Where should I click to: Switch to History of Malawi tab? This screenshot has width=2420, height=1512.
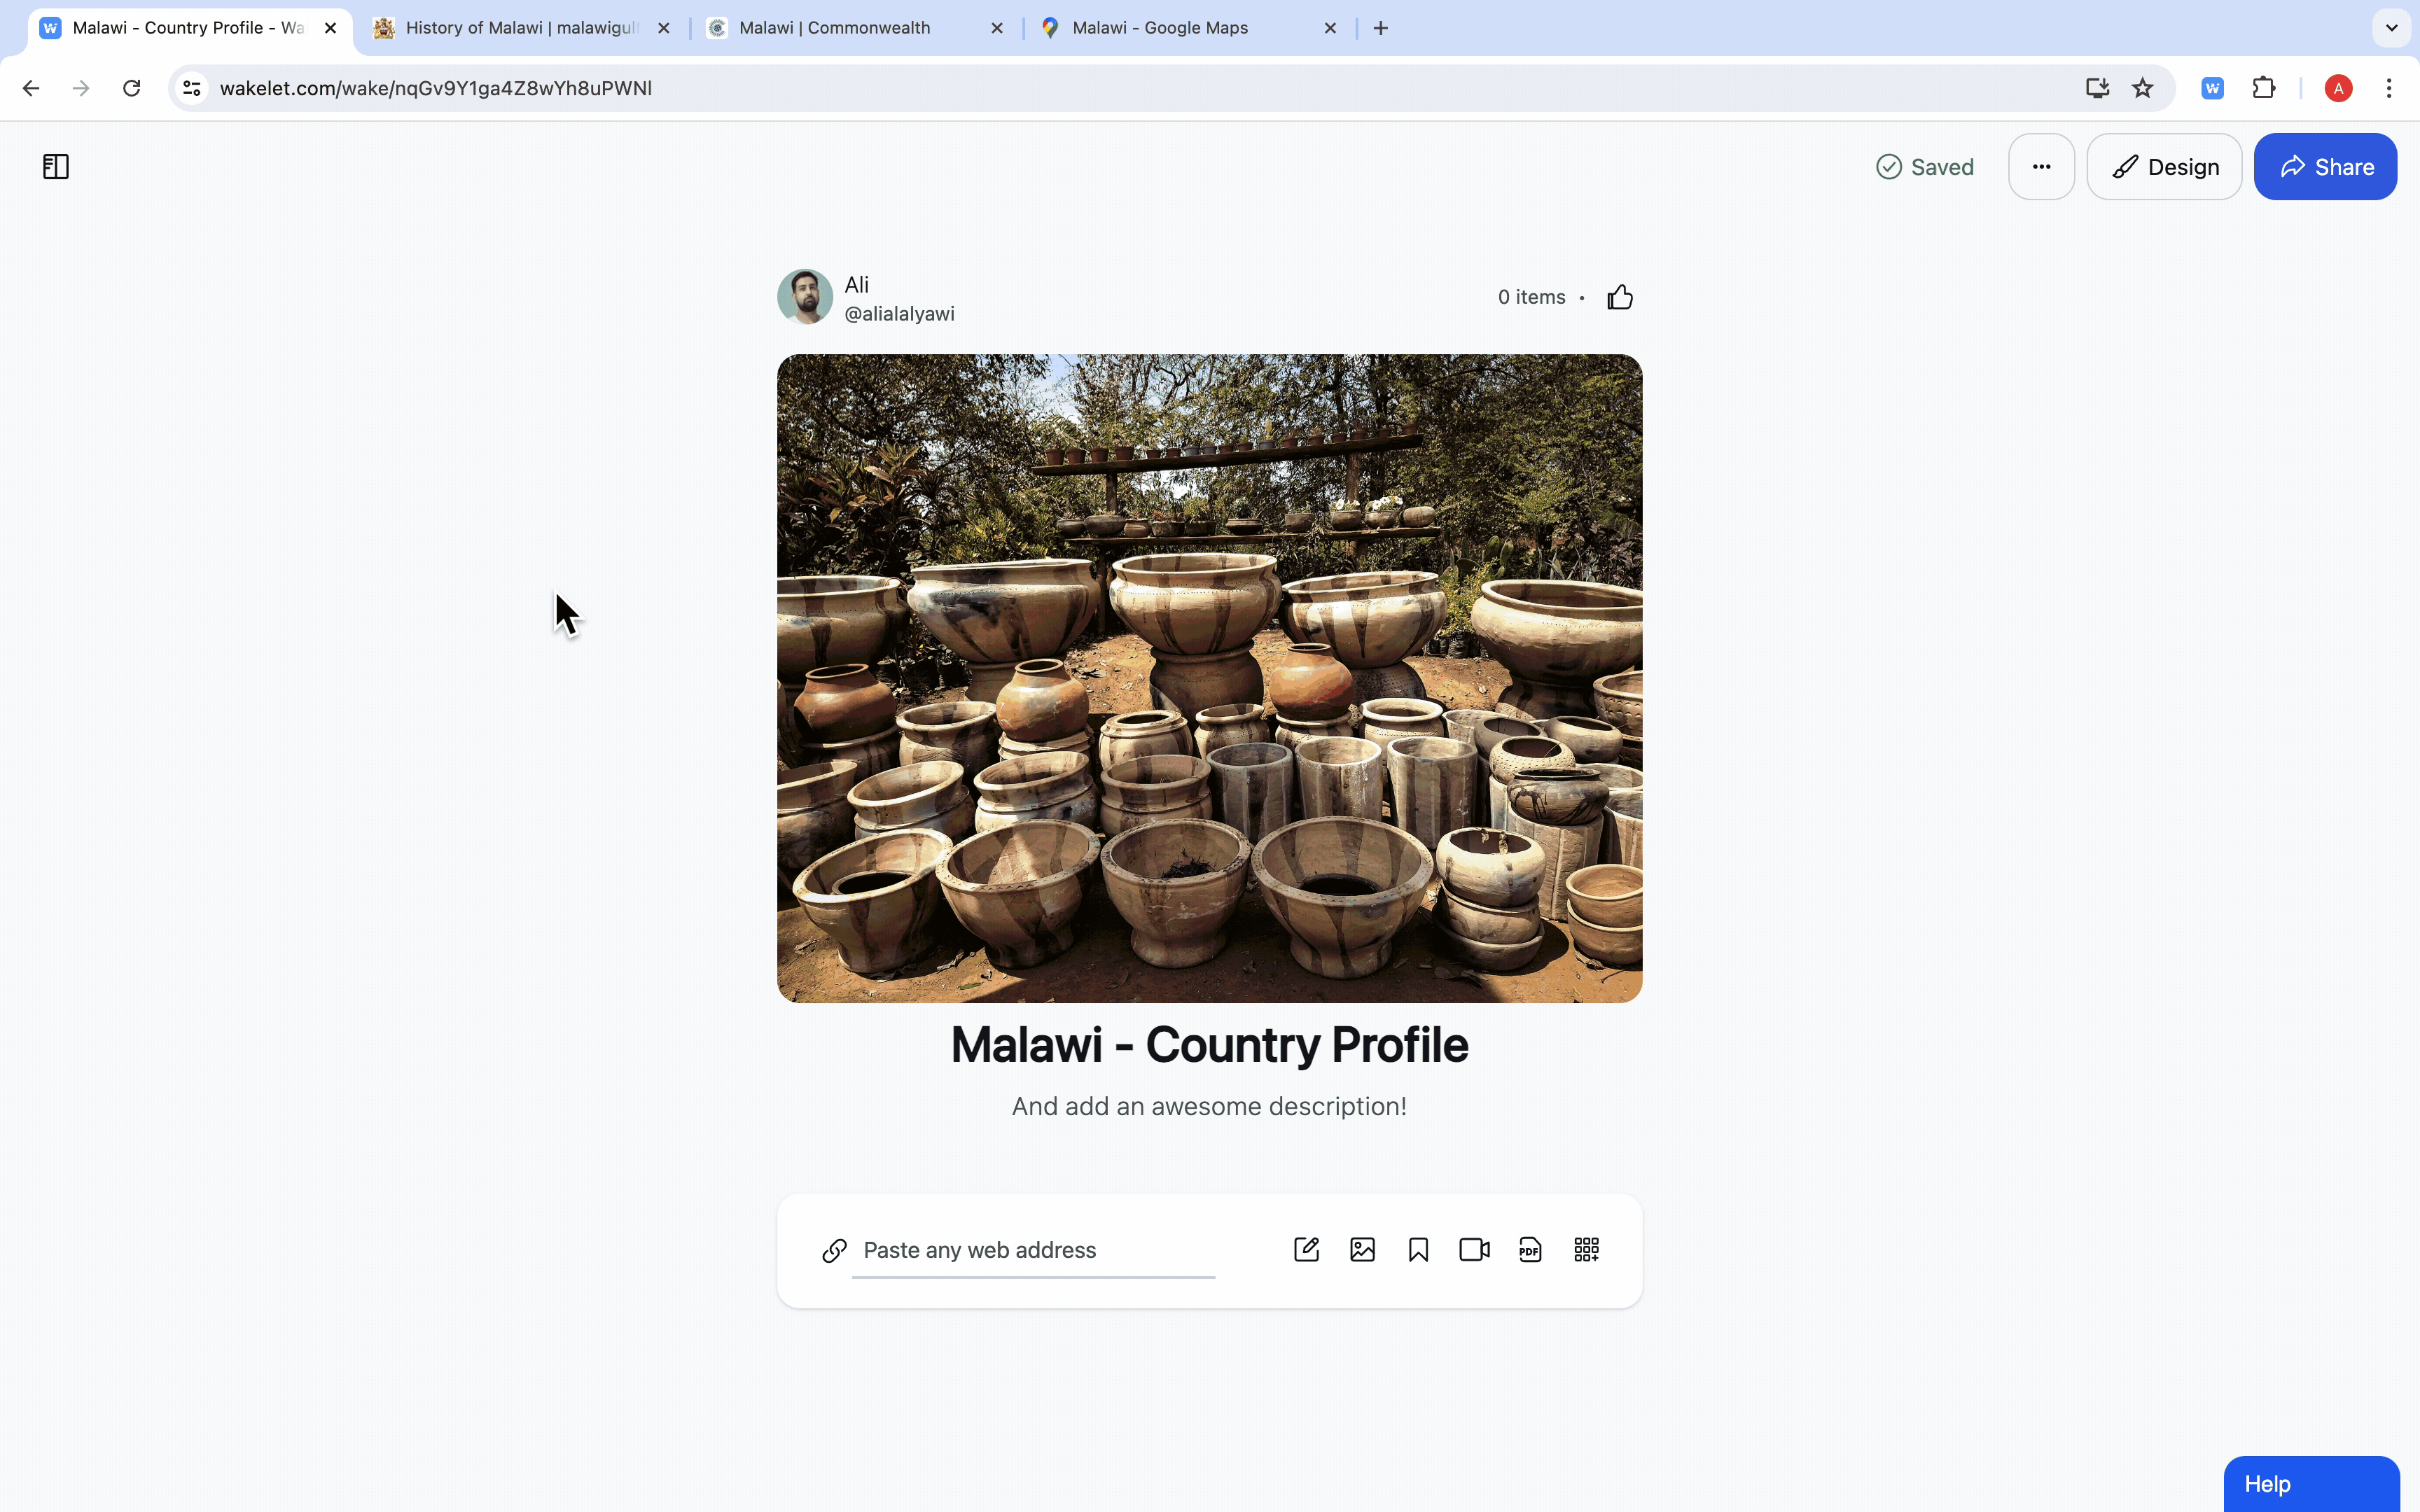(x=520, y=28)
